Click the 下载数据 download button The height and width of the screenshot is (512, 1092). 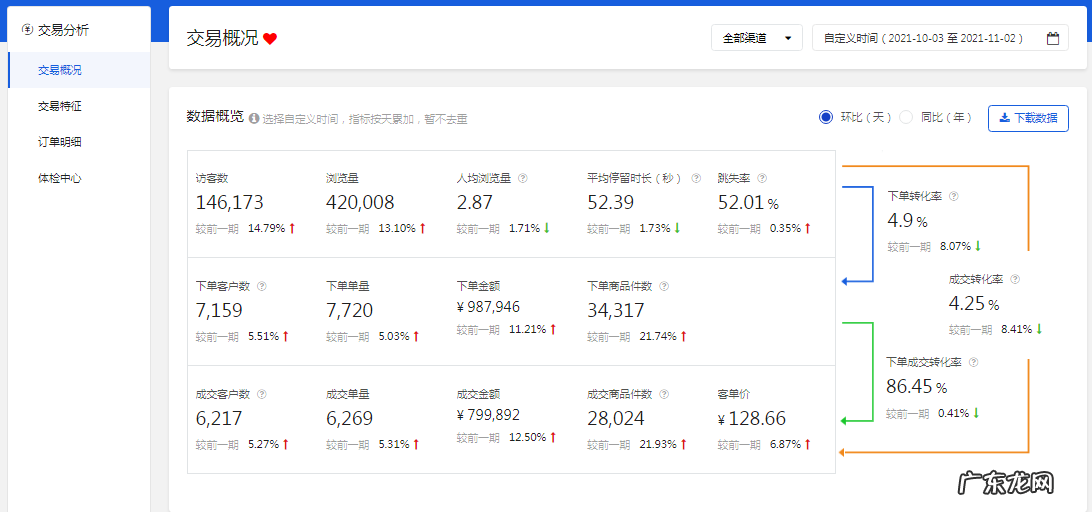click(x=1028, y=118)
